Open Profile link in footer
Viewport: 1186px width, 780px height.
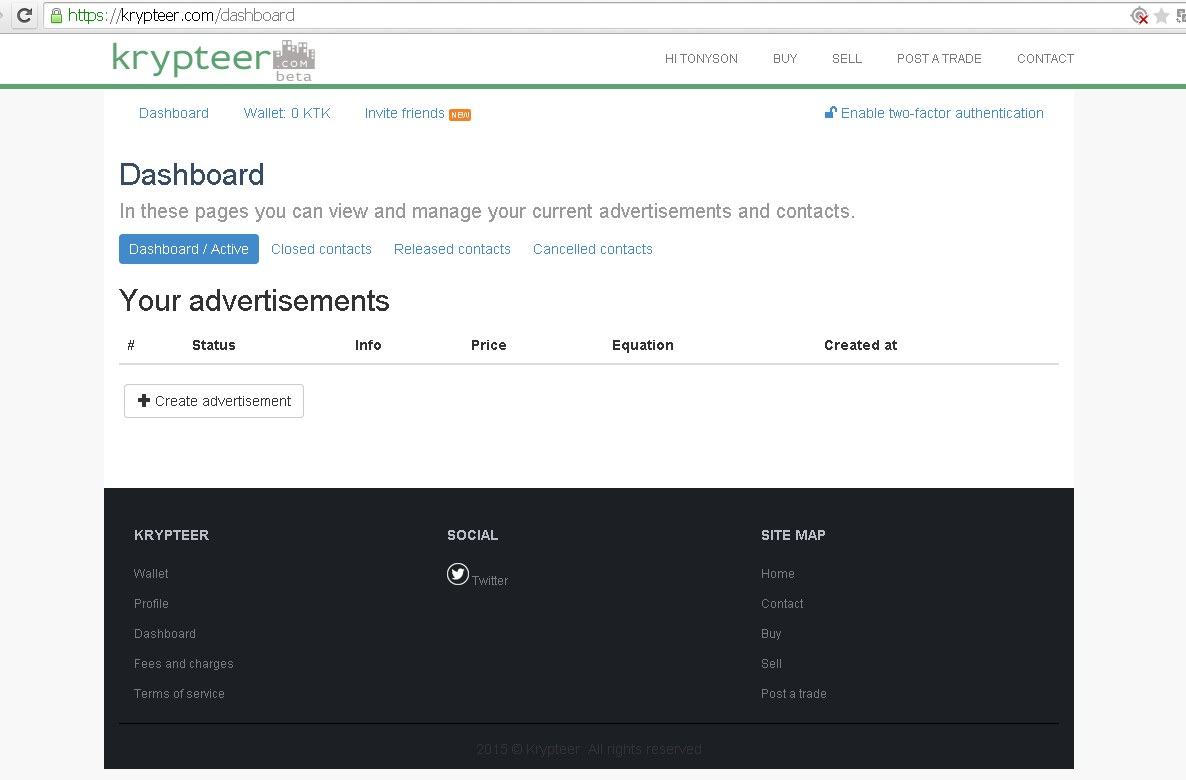click(x=151, y=604)
